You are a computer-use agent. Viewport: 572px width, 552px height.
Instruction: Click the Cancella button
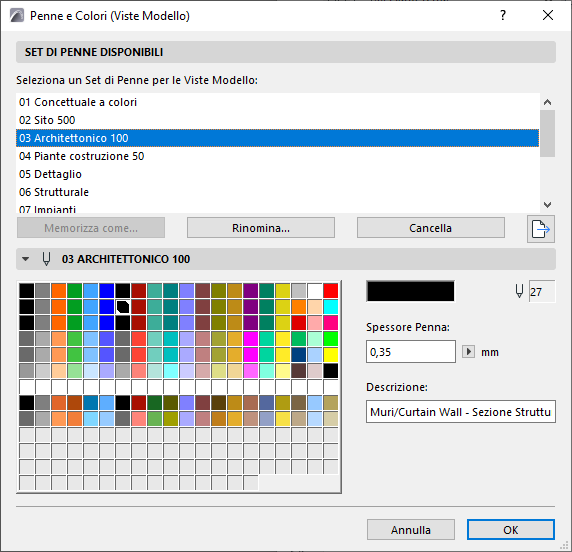click(x=431, y=228)
